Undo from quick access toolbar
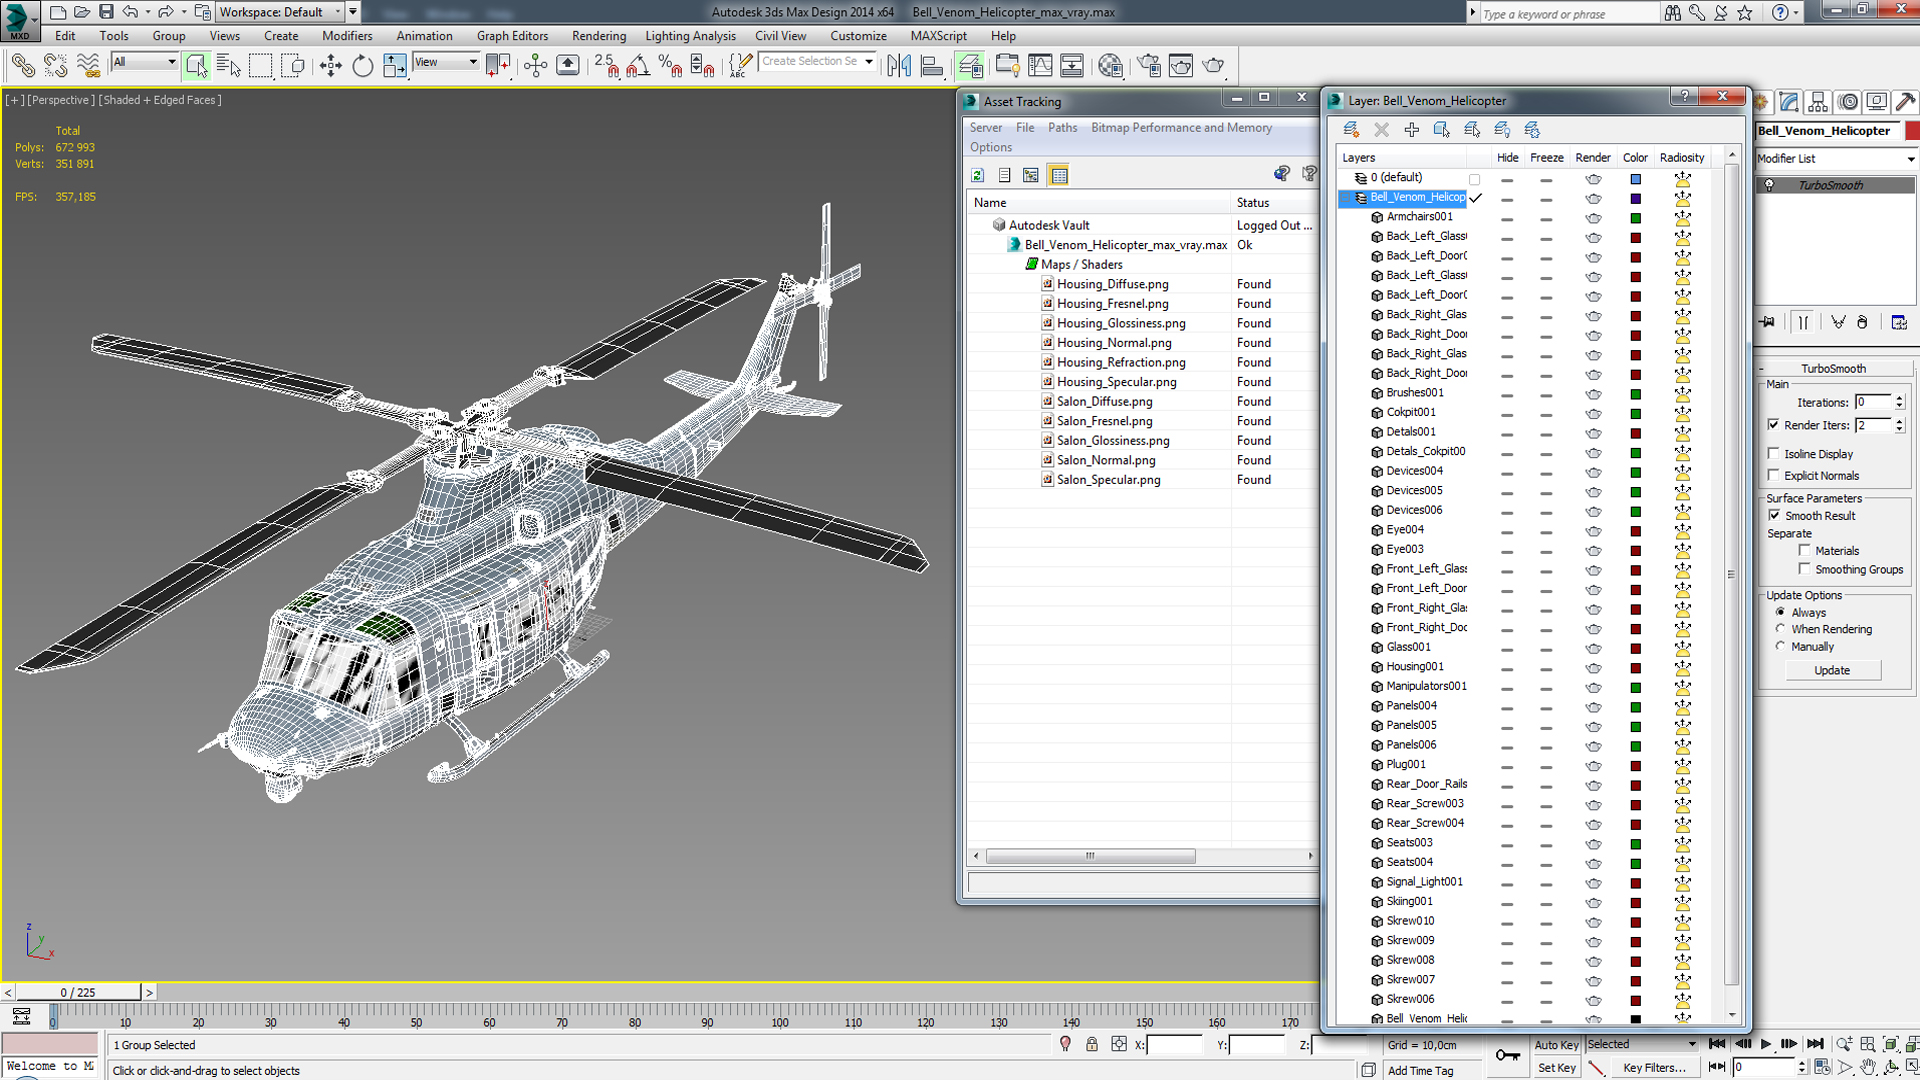The image size is (1920, 1080). (x=130, y=12)
